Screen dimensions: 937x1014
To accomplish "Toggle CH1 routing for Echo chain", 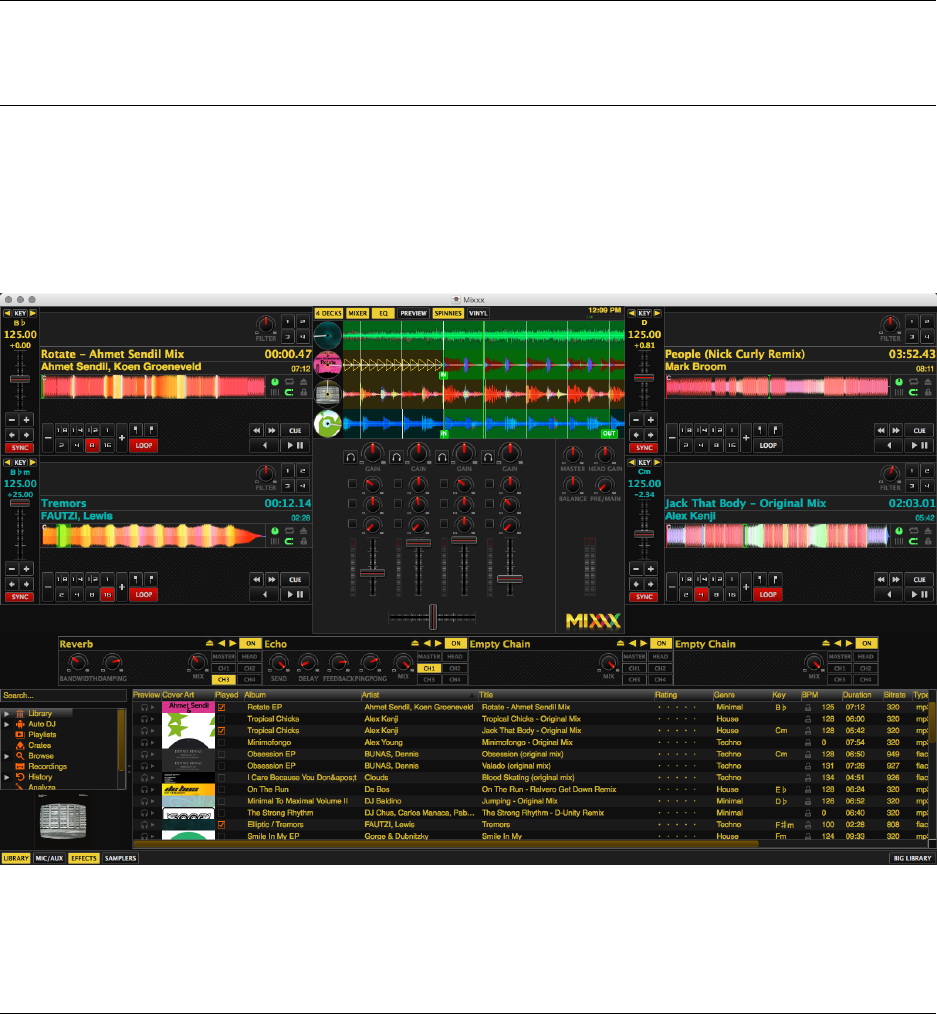I will coord(429,668).
